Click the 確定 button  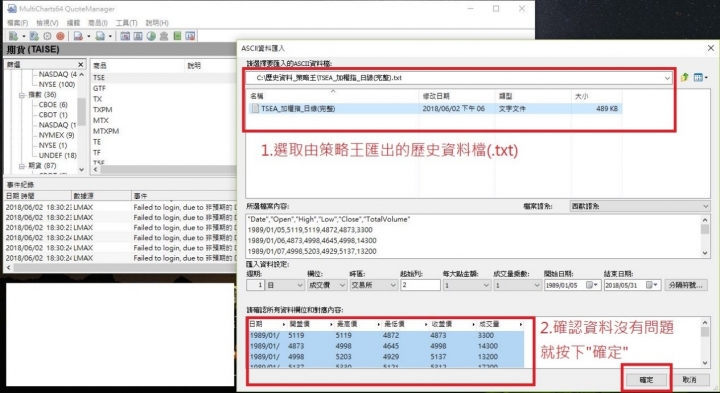tap(646, 380)
